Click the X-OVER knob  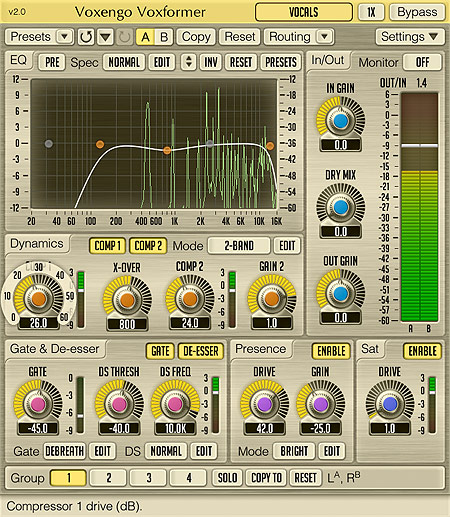127,300
